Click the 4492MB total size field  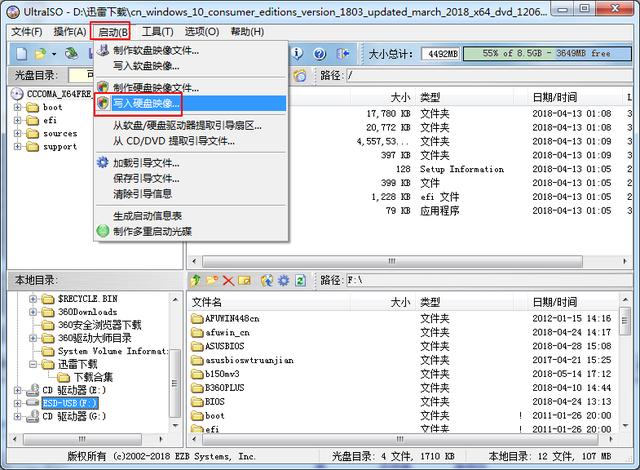click(440, 54)
